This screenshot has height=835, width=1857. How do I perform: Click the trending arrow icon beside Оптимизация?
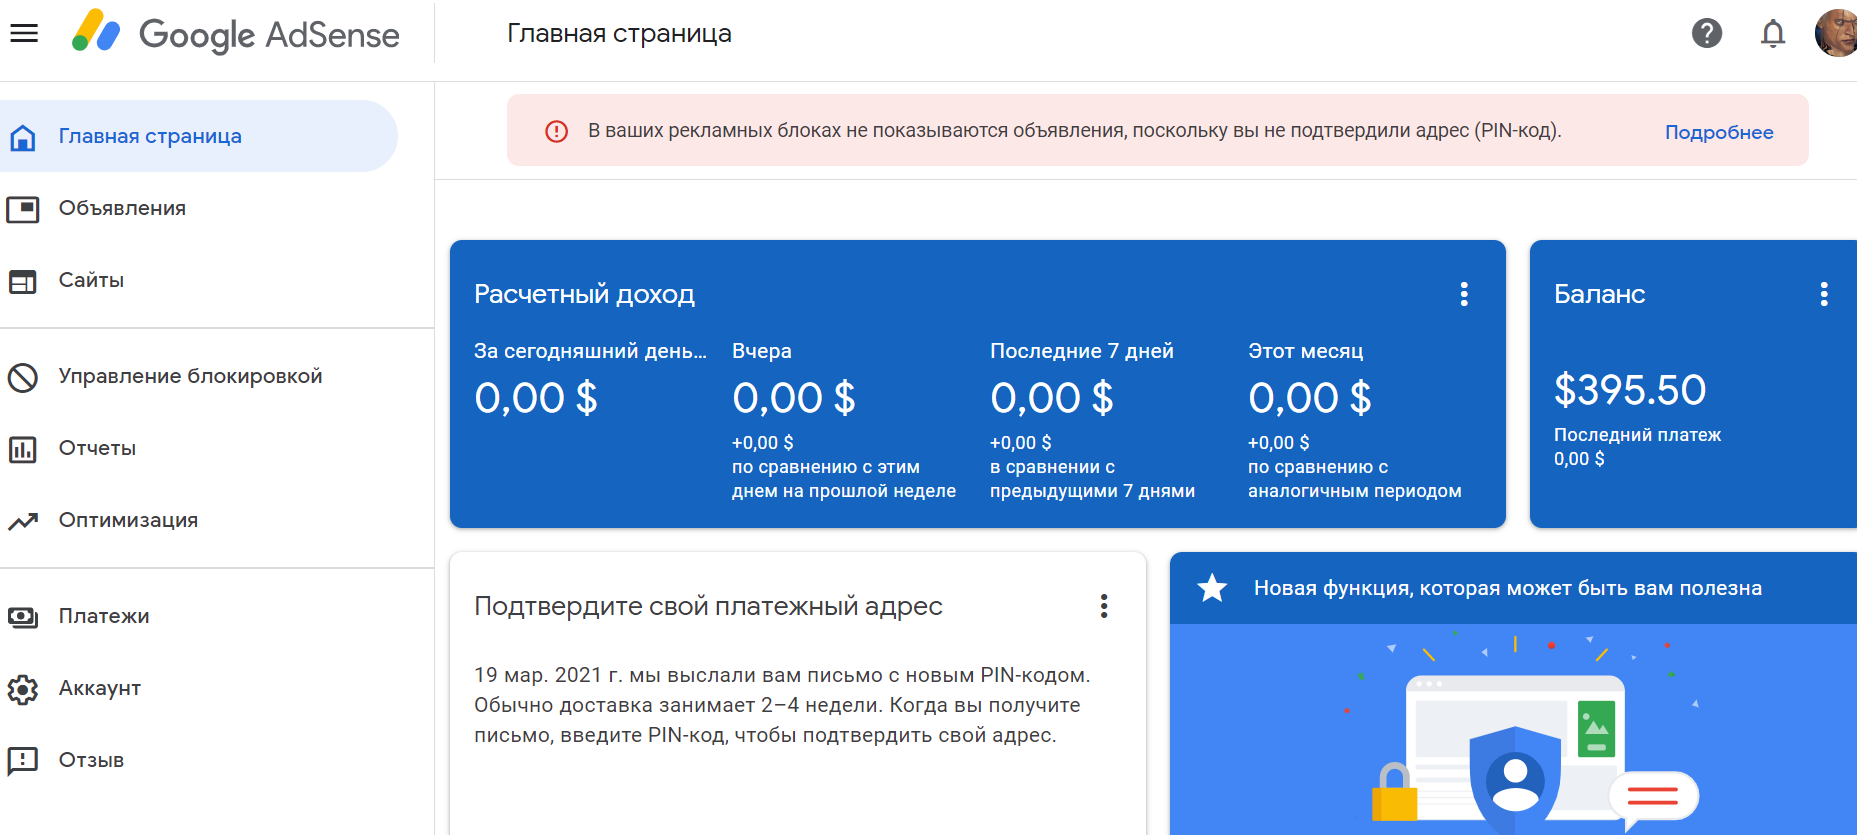pos(23,521)
